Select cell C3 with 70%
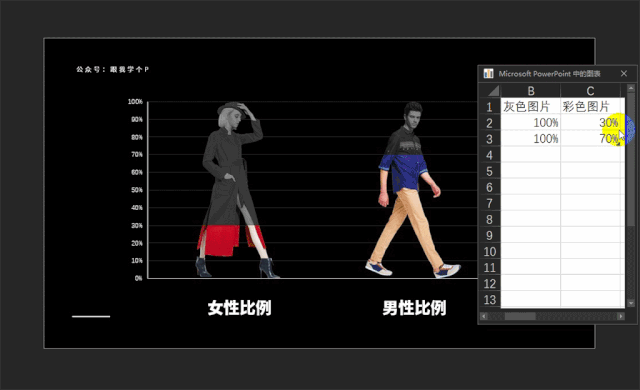640x390 pixels. 590,138
